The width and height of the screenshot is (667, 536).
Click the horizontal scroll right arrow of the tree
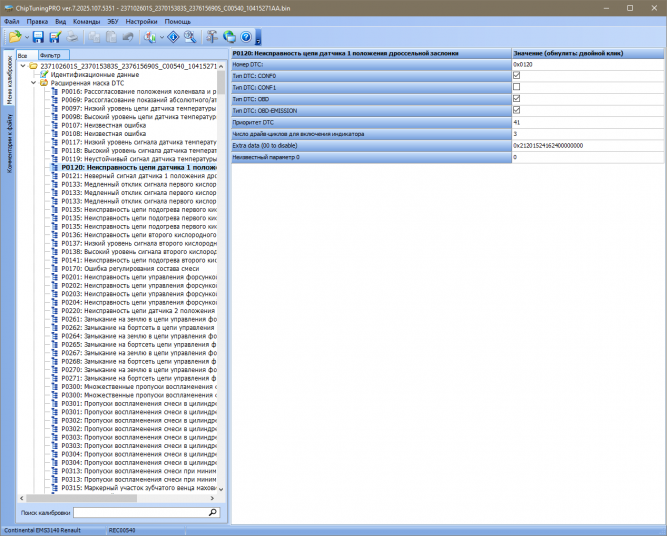[x=212, y=498]
